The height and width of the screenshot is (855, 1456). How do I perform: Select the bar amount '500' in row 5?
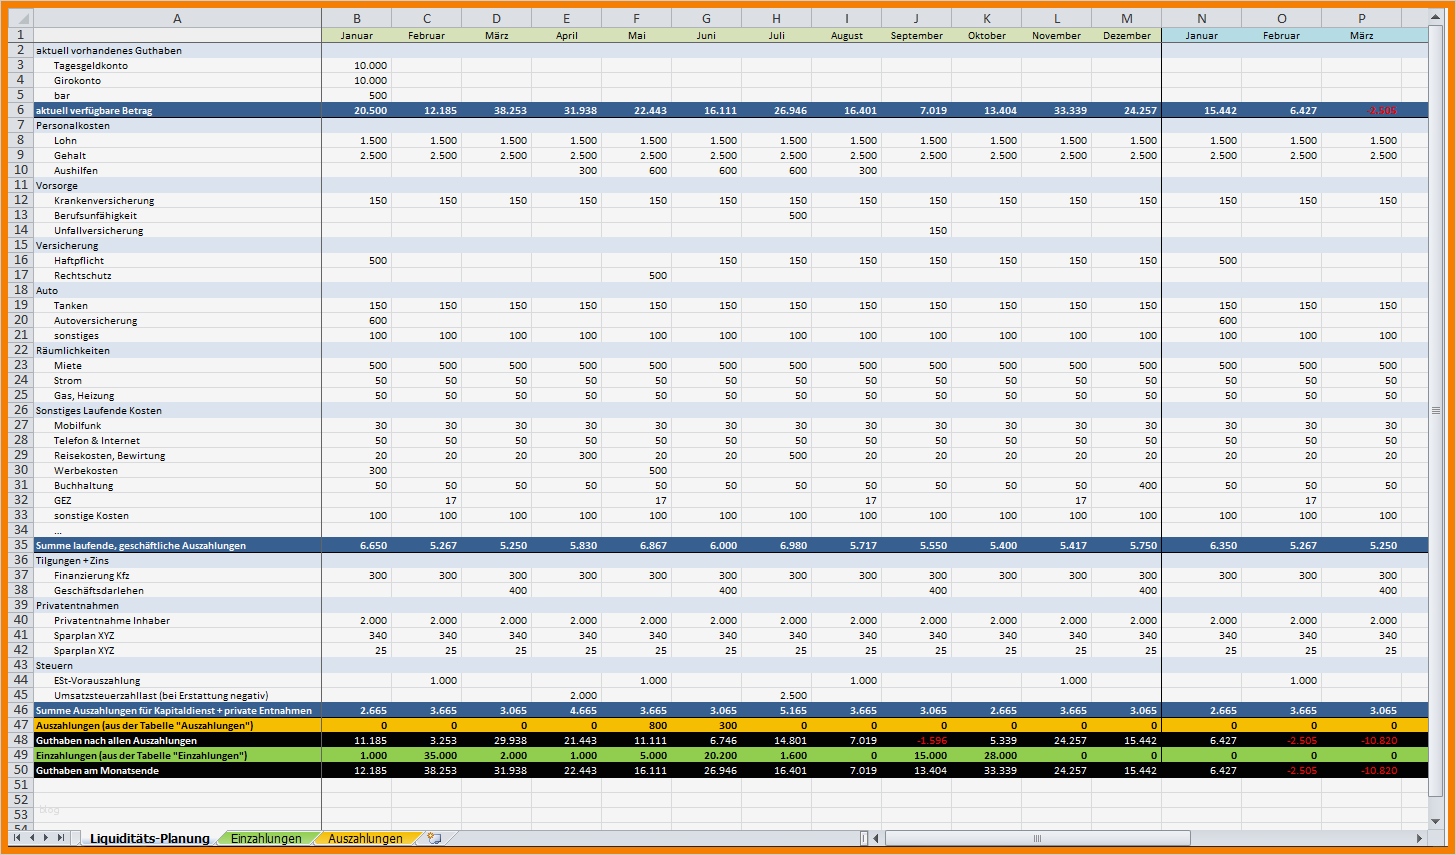click(x=356, y=95)
